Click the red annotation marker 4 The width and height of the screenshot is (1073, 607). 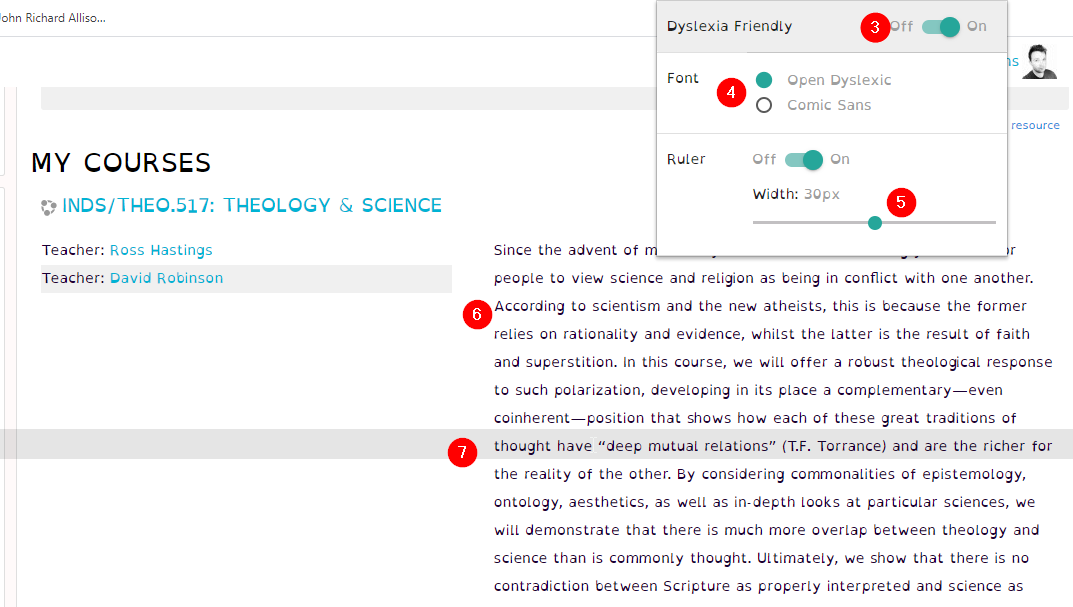tap(732, 93)
